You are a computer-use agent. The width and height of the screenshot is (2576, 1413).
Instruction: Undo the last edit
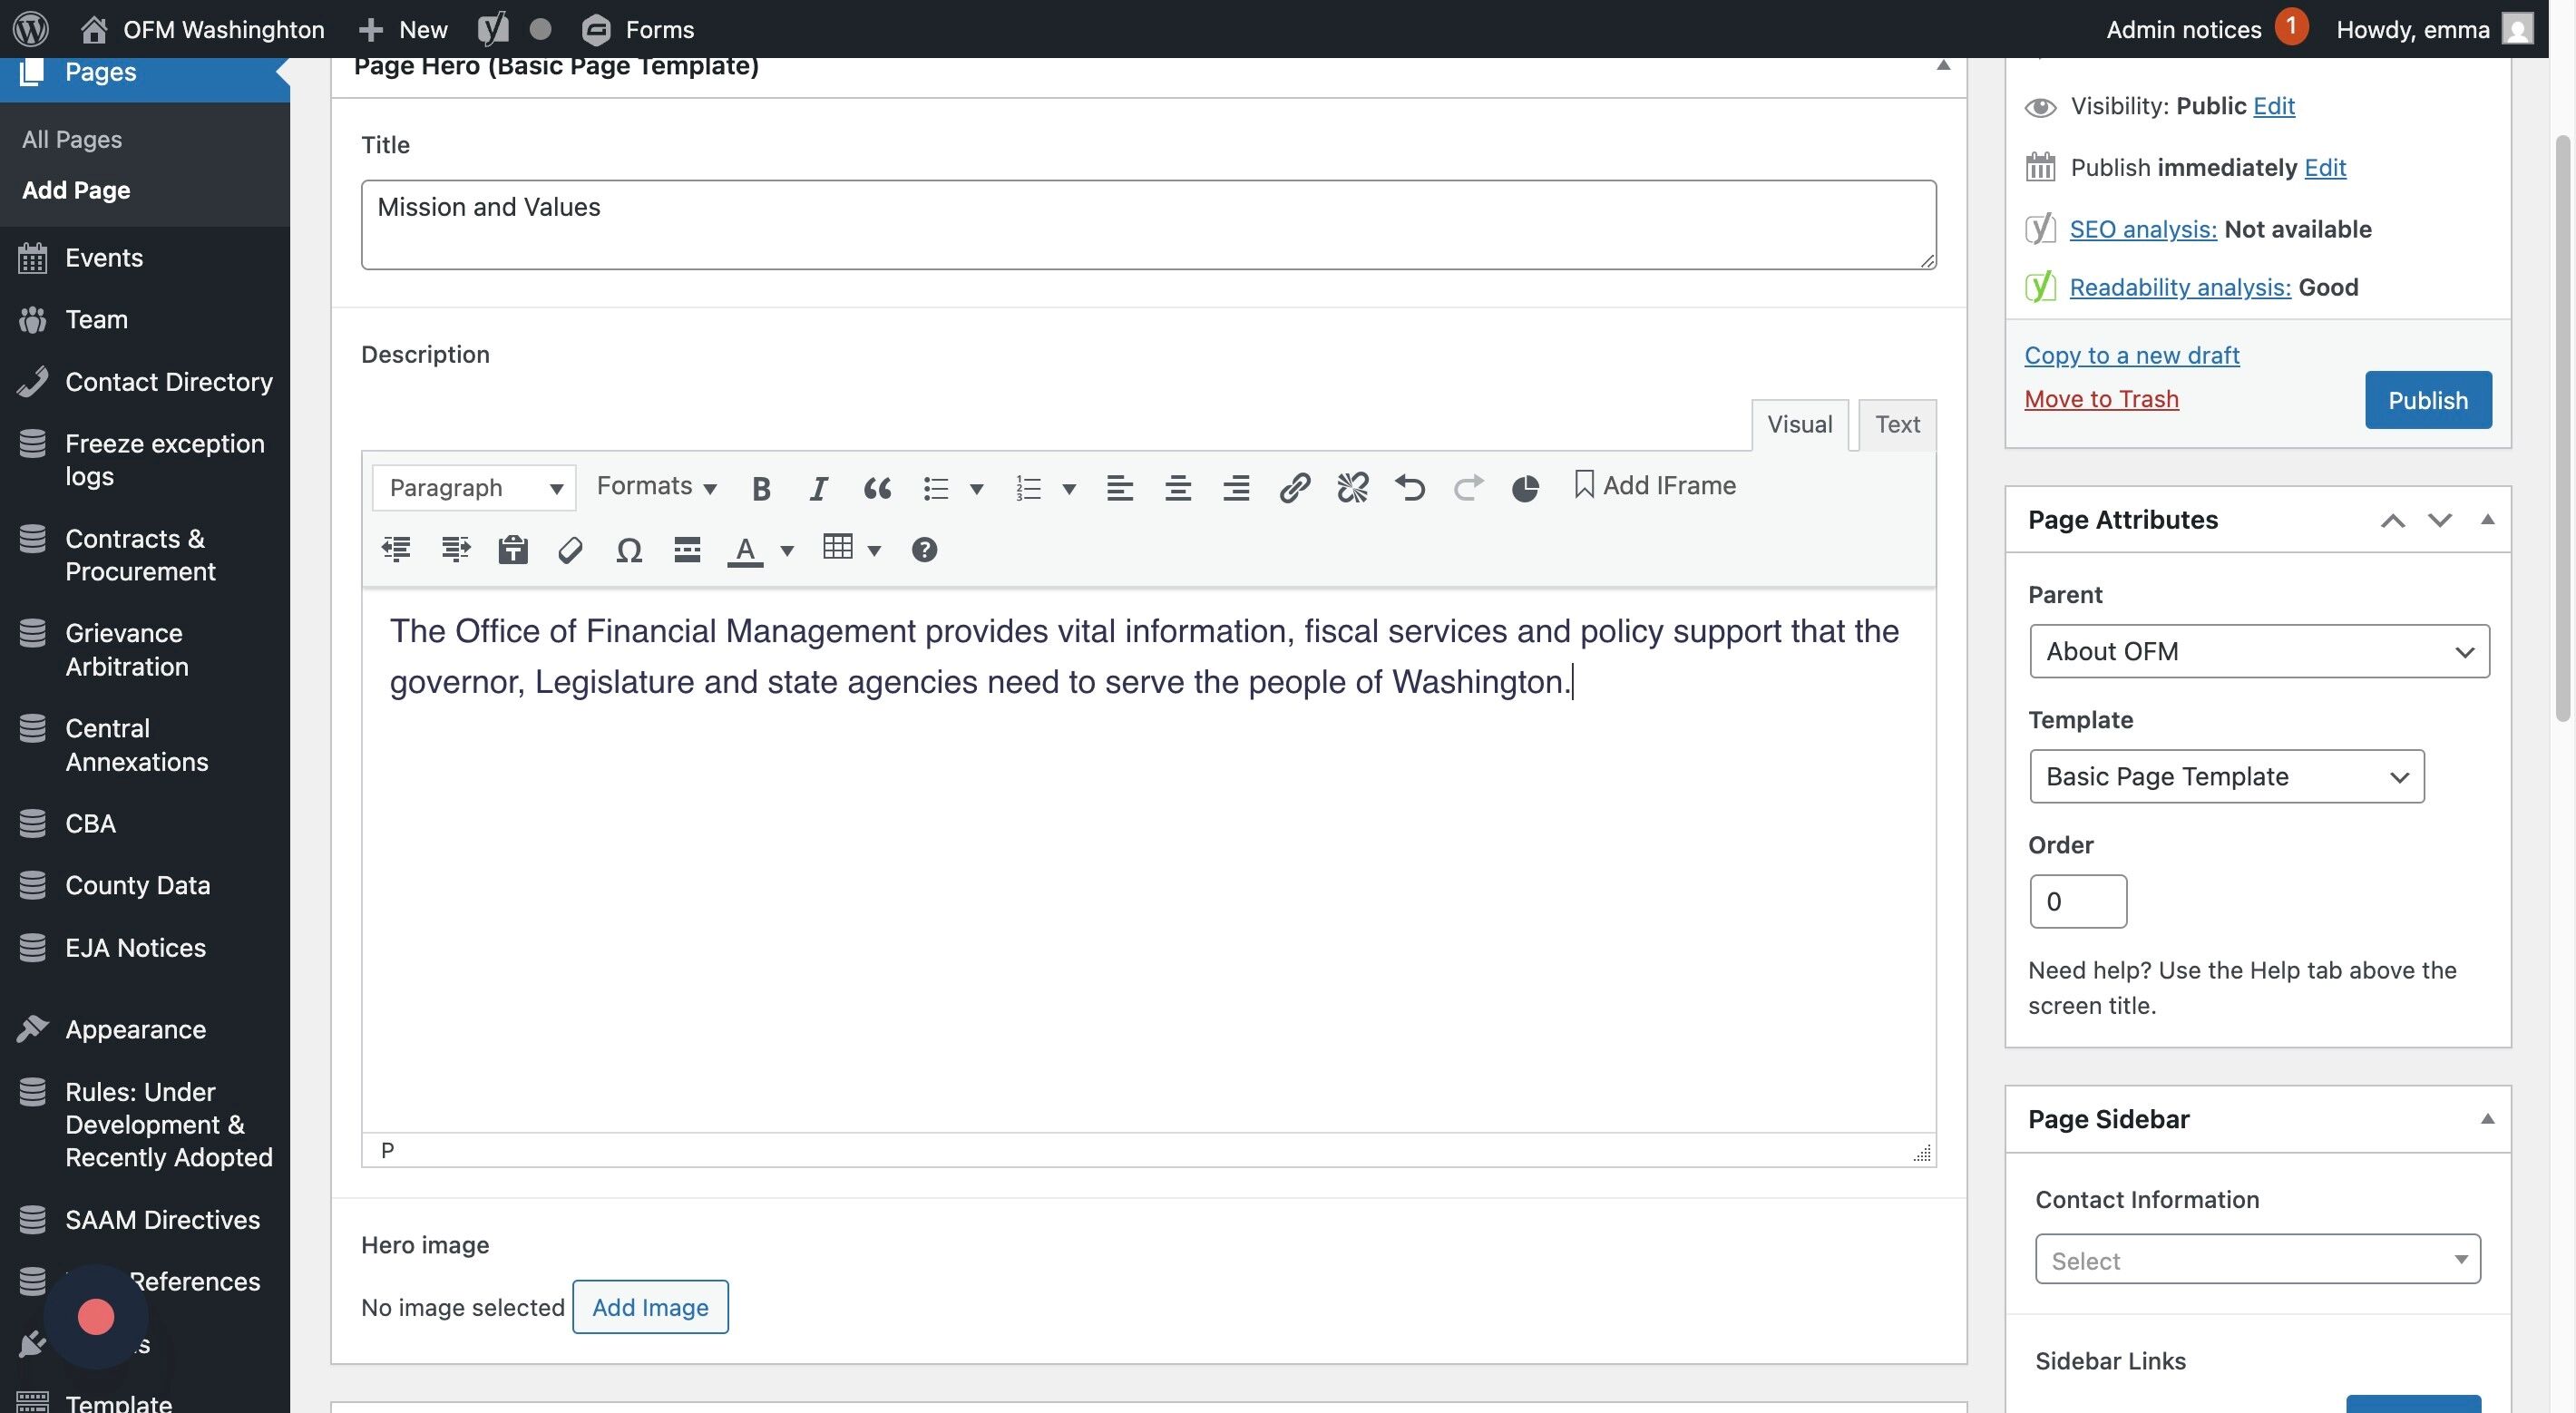(x=1410, y=488)
